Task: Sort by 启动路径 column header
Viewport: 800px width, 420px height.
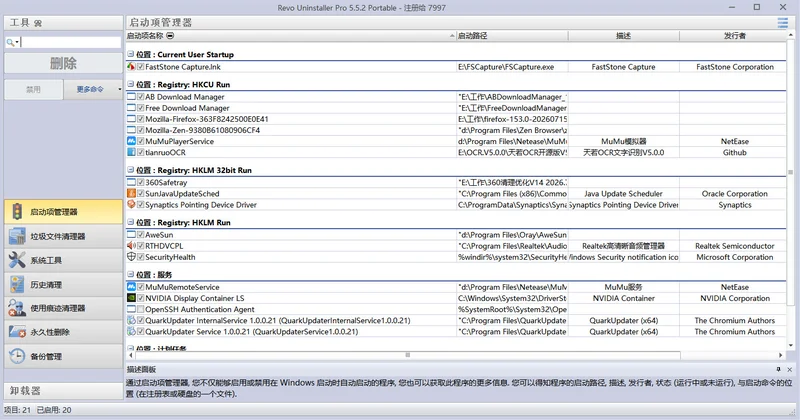Action: click(512, 35)
